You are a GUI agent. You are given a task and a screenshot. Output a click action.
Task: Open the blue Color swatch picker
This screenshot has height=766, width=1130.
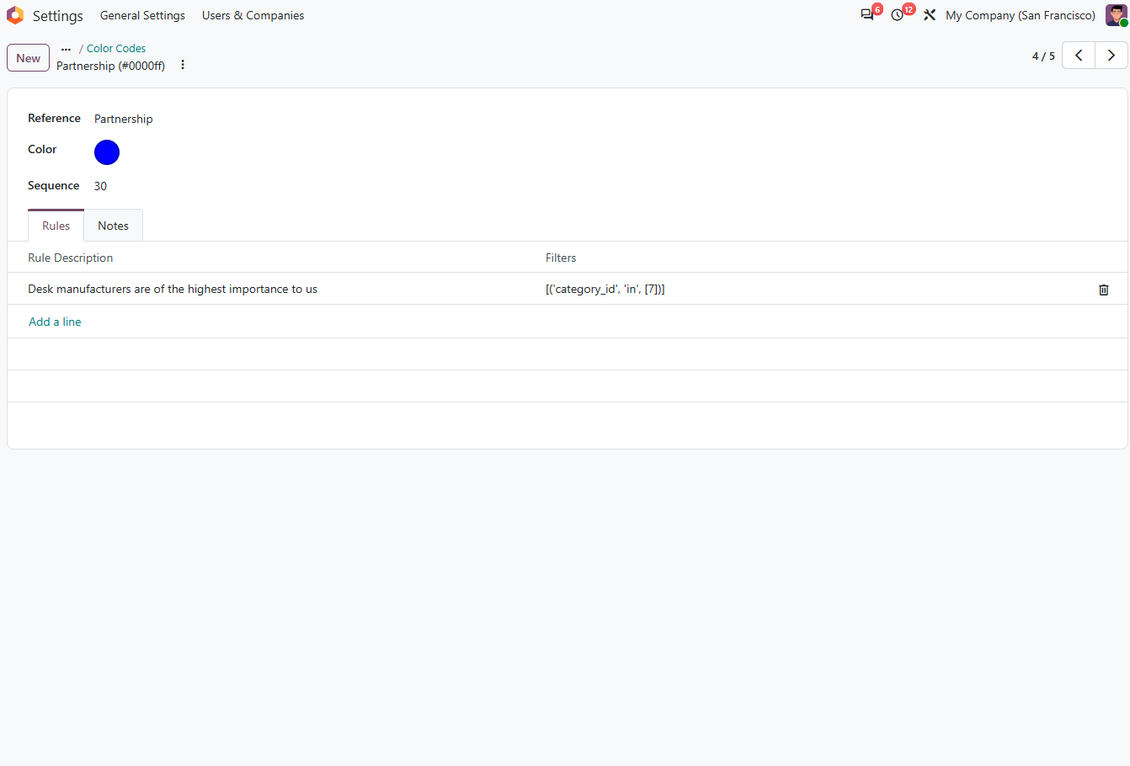pos(107,152)
